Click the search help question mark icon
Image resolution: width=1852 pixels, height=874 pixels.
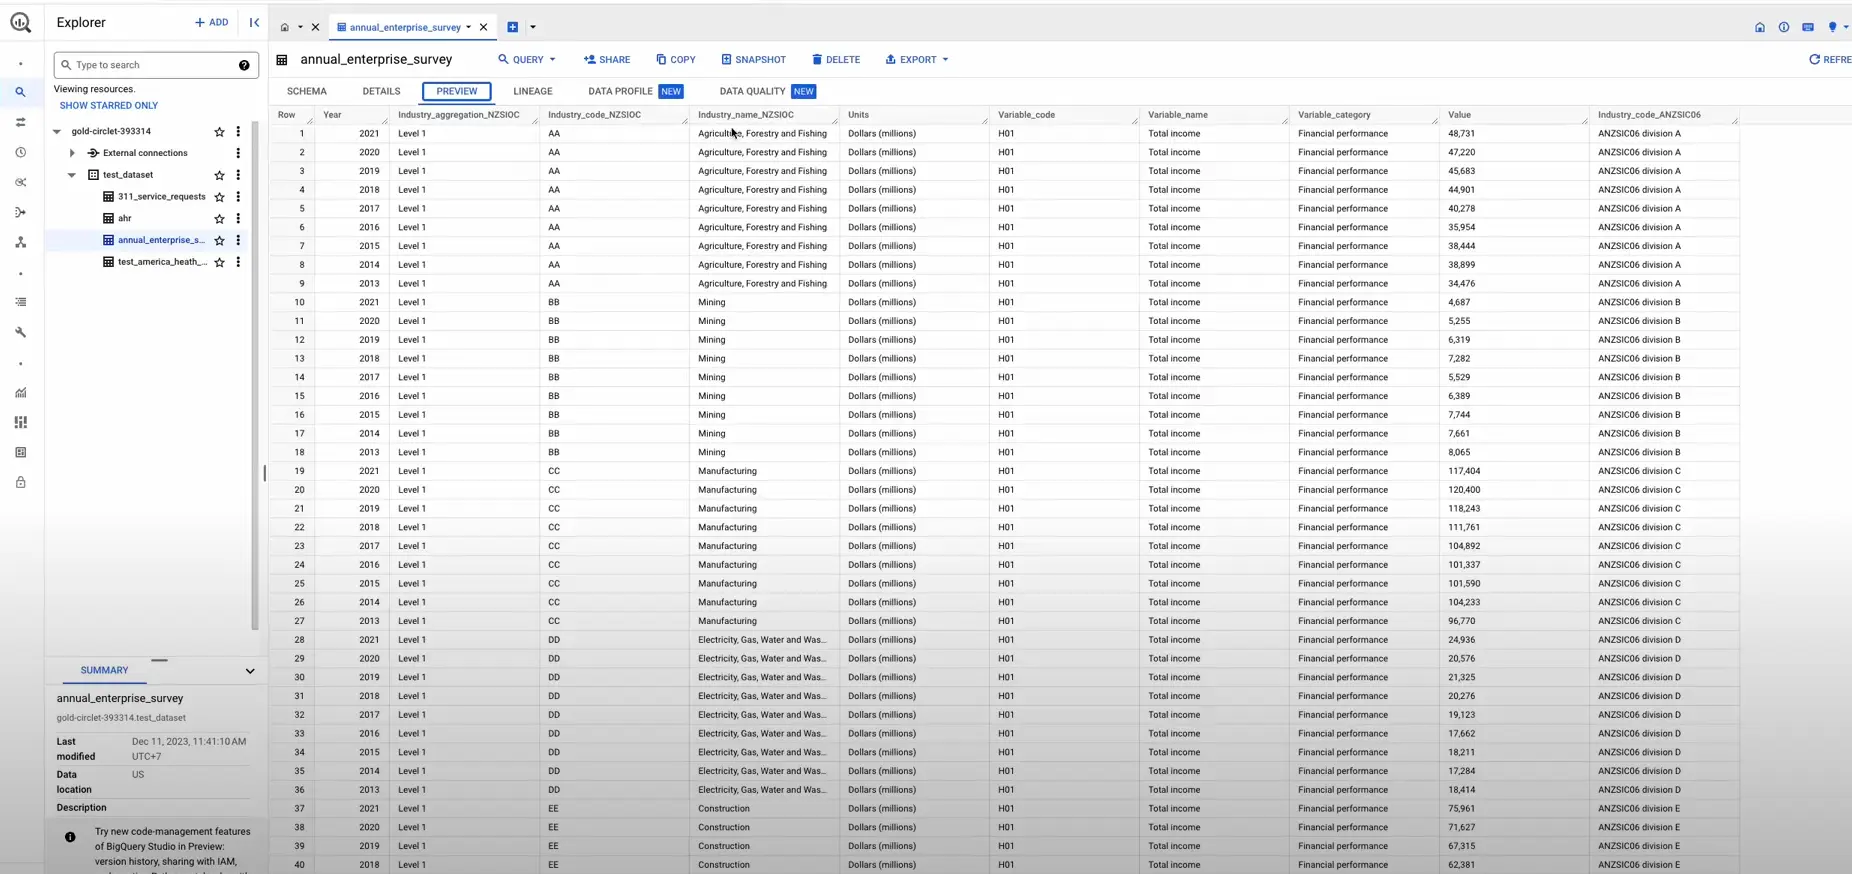pyautogui.click(x=244, y=65)
